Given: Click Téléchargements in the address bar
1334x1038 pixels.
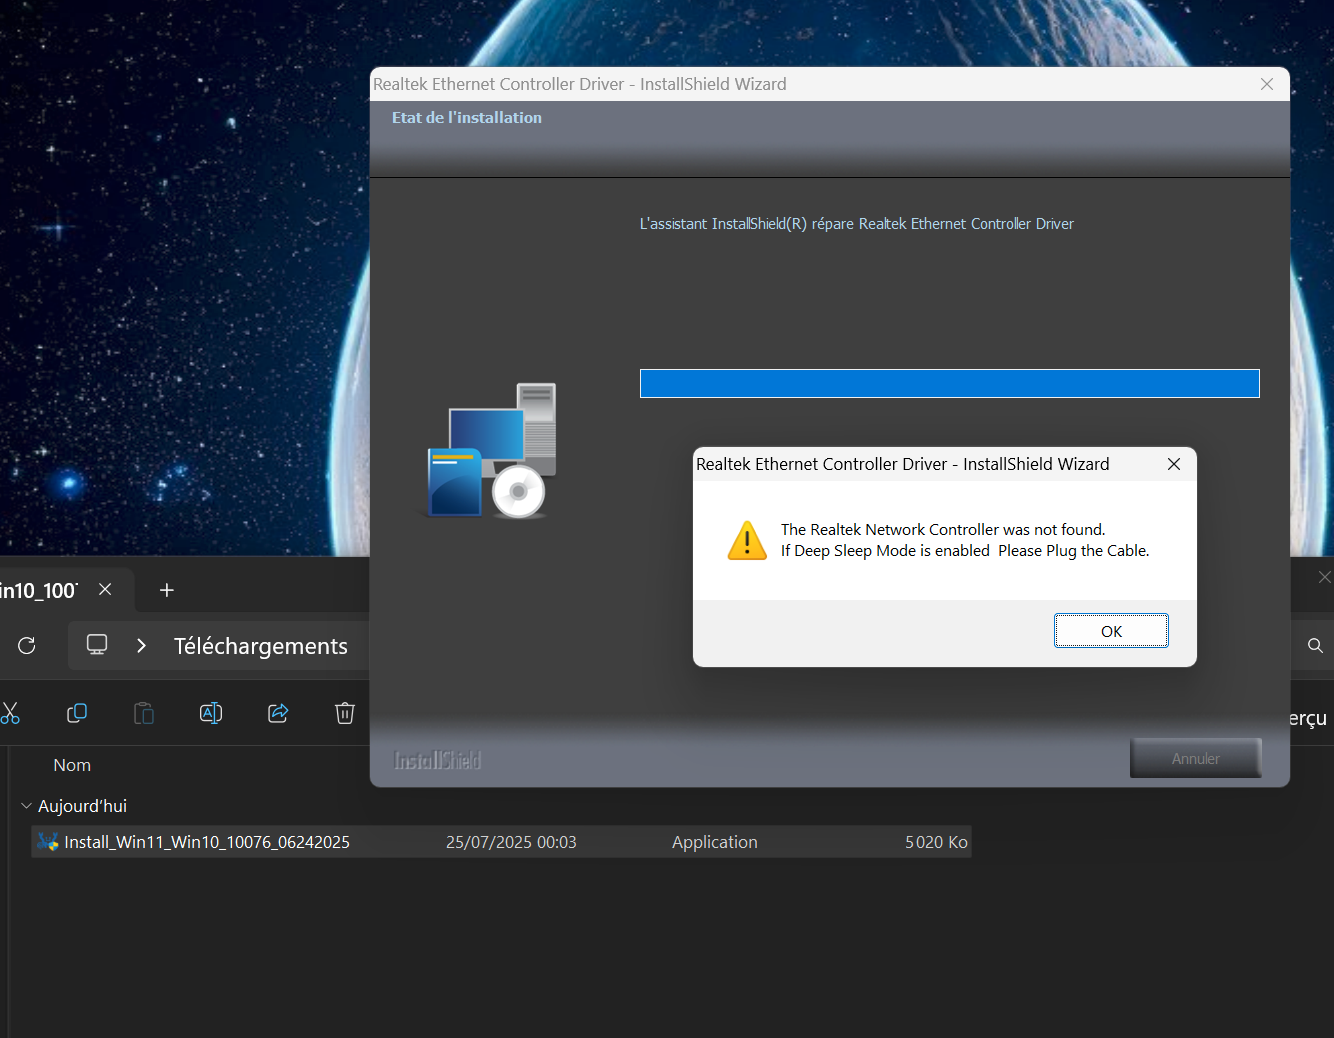Looking at the screenshot, I should [261, 646].
